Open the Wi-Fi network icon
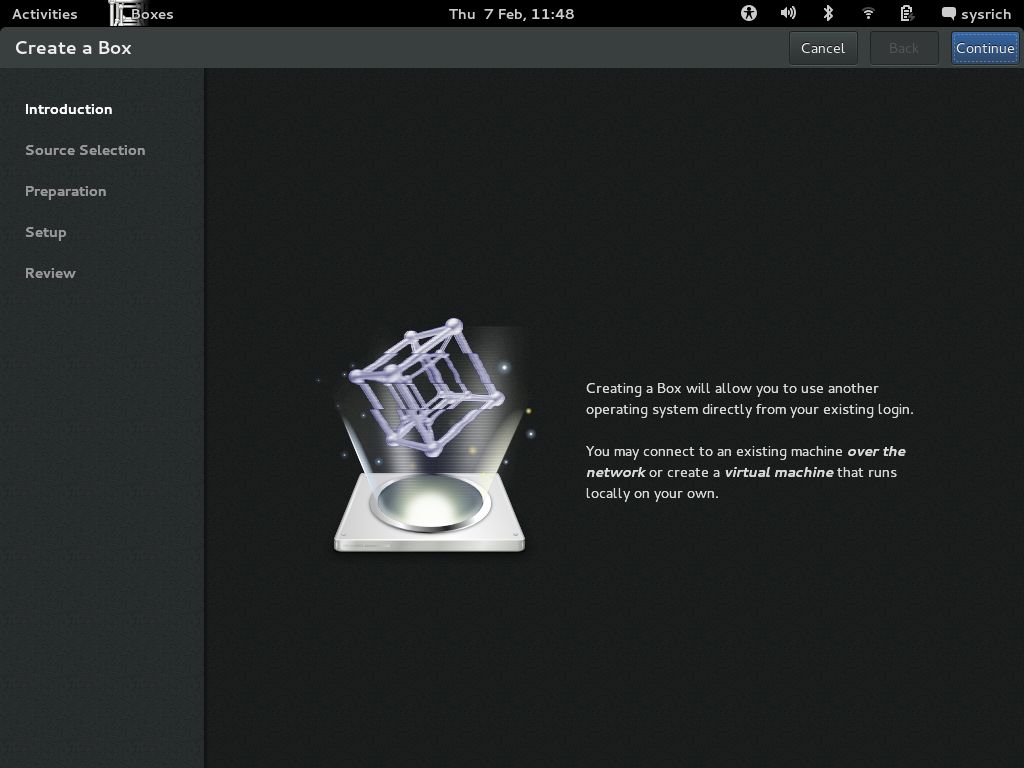Viewport: 1024px width, 768px height. pos(868,13)
